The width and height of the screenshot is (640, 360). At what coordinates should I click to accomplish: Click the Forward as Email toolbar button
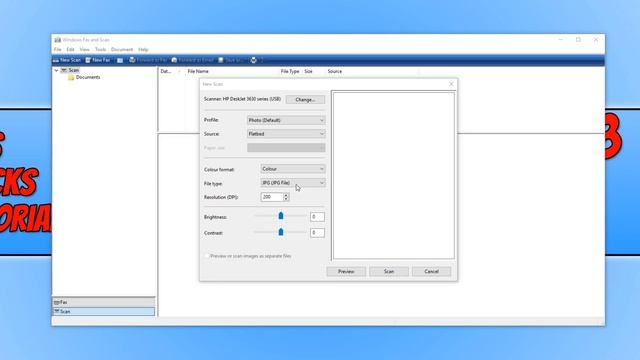[x=193, y=60]
